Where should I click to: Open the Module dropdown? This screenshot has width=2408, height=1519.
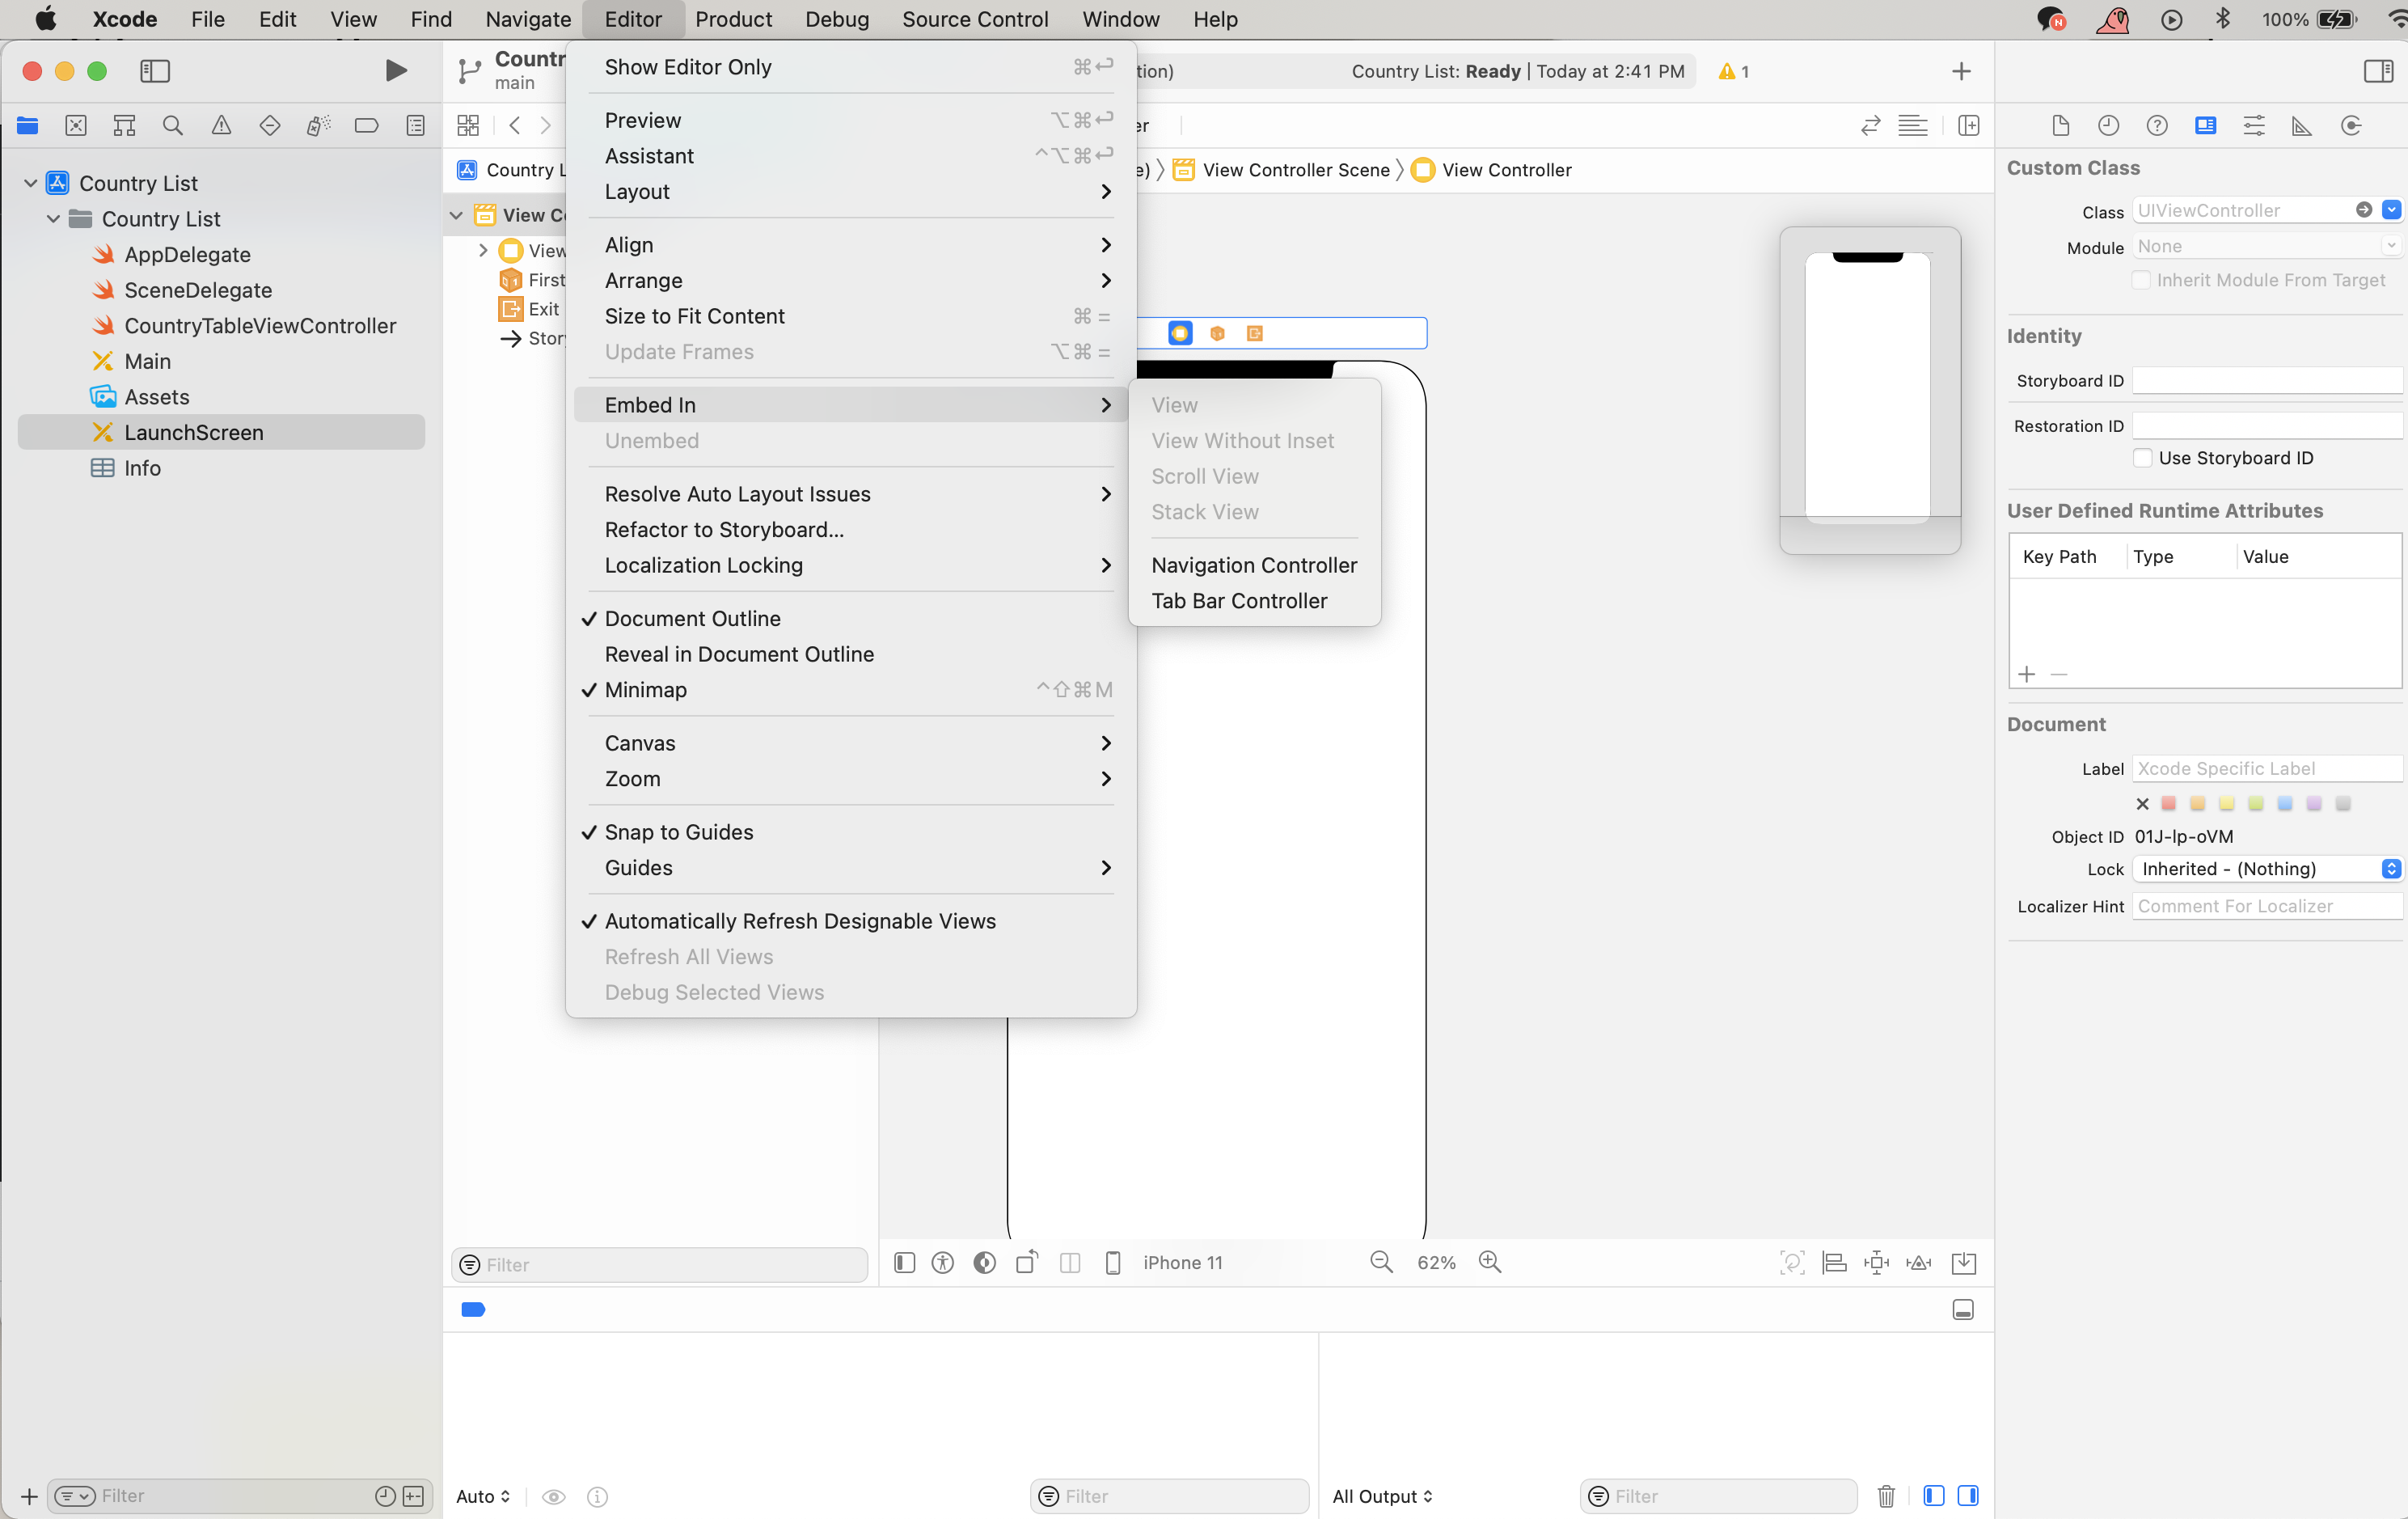[2390, 245]
